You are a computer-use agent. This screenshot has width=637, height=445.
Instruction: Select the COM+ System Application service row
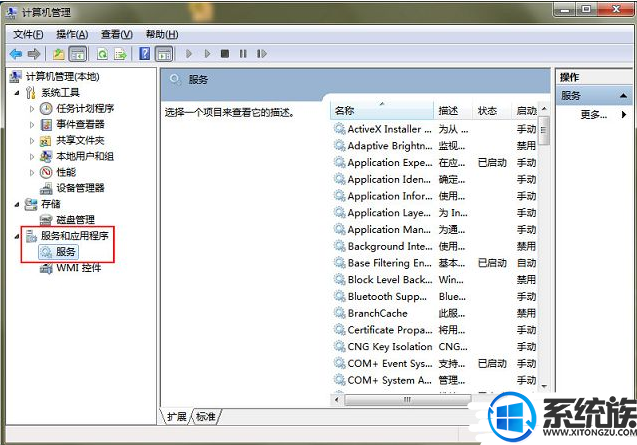(435, 380)
